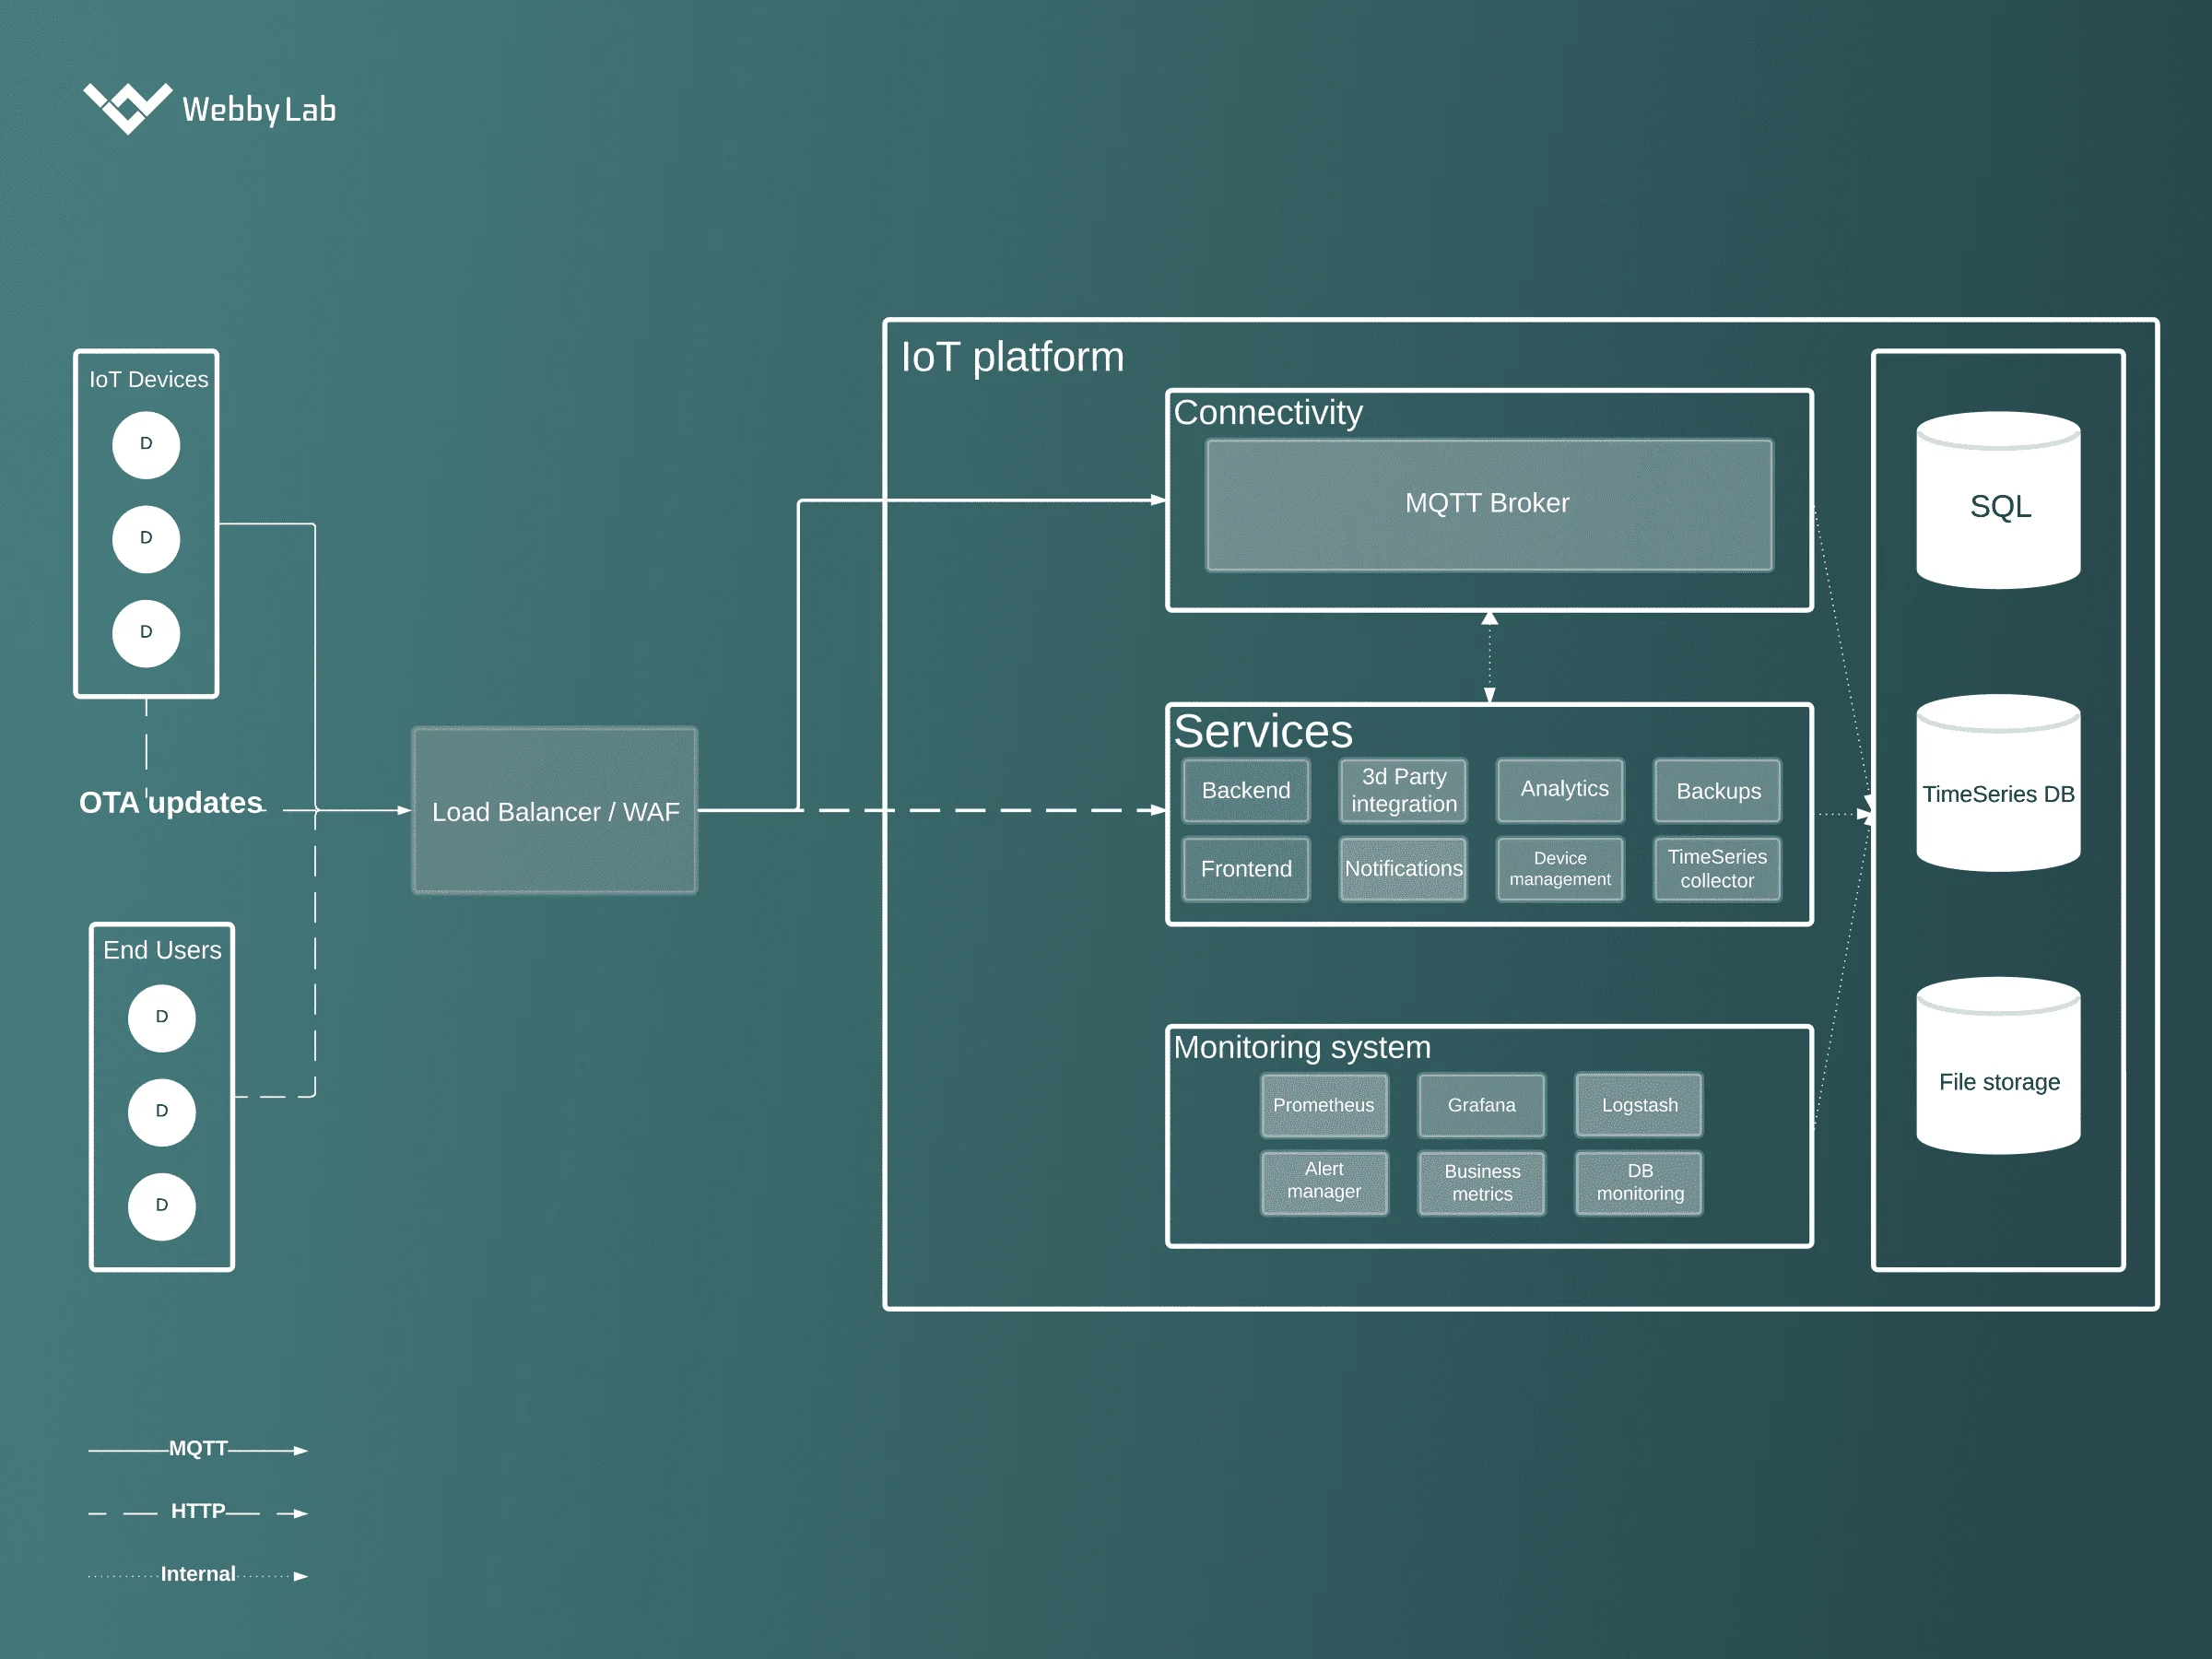
Task: Click the Alert manager box
Action: [1324, 1183]
